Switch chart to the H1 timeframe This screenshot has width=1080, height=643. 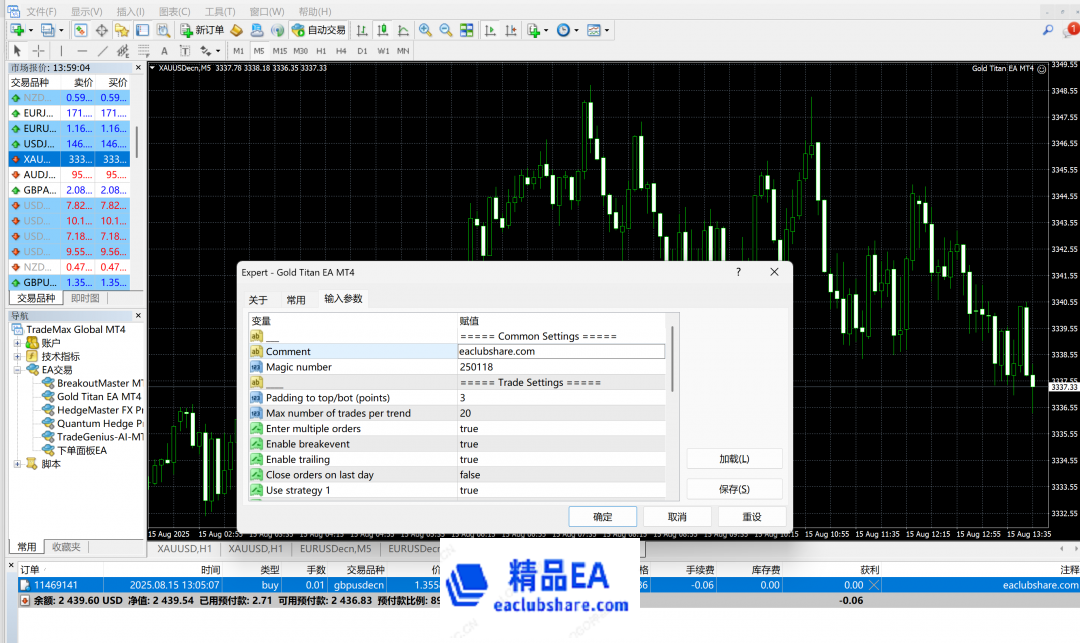[x=321, y=50]
